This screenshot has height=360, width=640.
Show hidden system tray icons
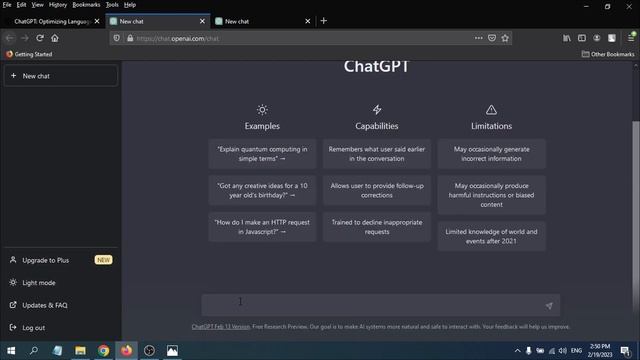click(x=518, y=351)
